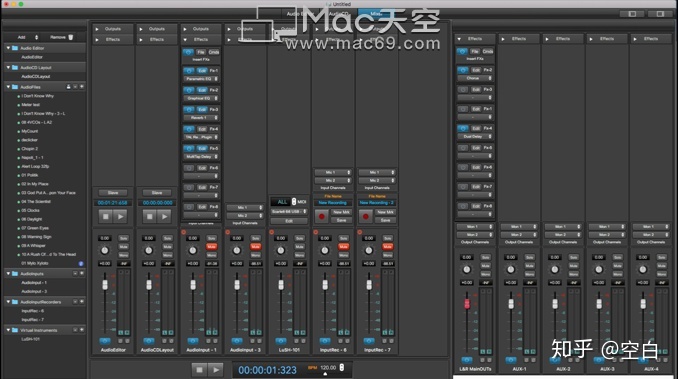Screen dimensions: 678x379
Task: Toggle Mute on InputRec - 7 channel
Action: click(x=387, y=247)
